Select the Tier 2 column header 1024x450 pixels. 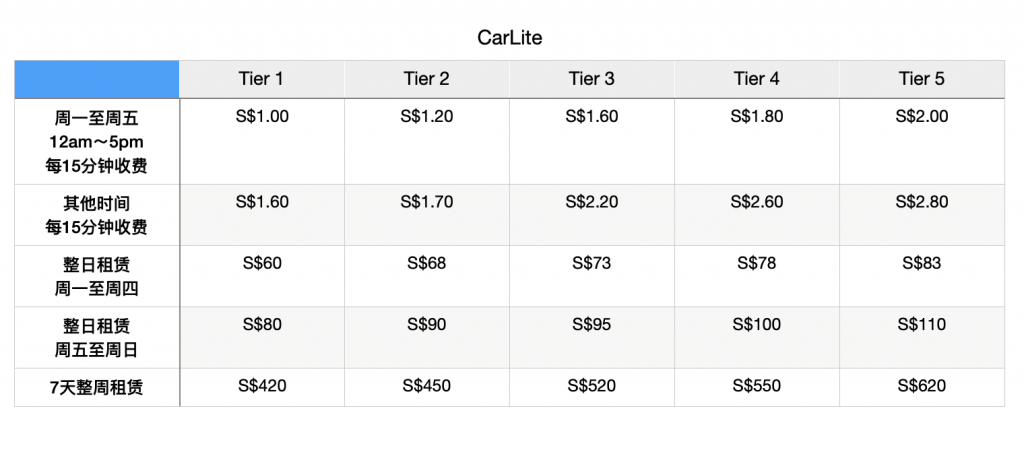[427, 79]
